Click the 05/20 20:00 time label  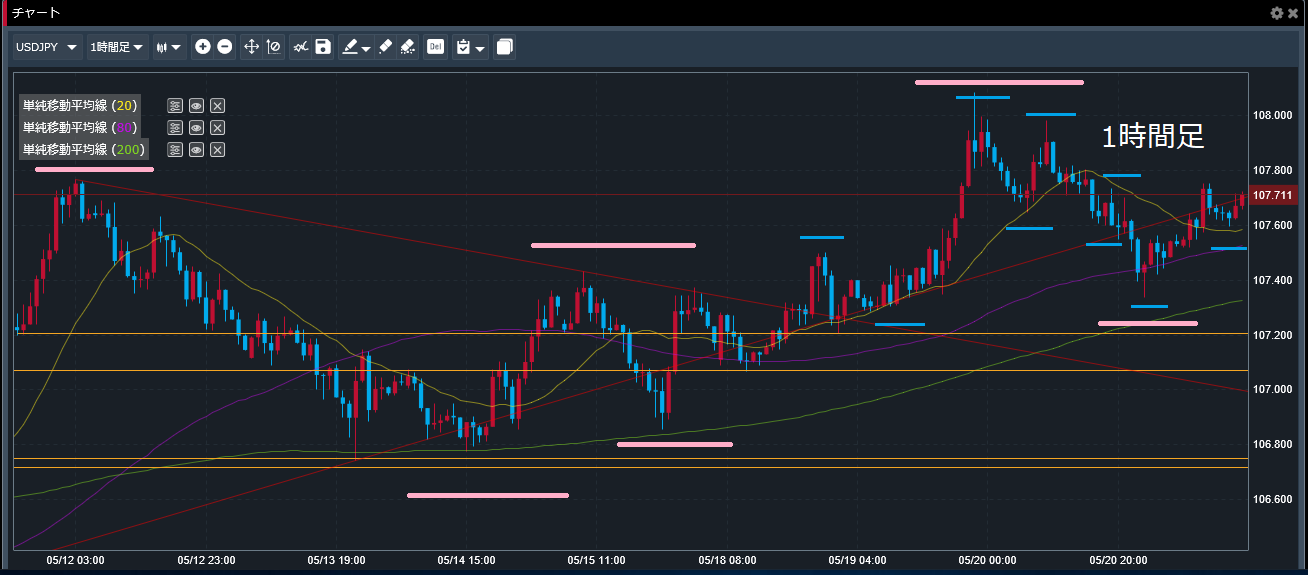[x=1117, y=561]
